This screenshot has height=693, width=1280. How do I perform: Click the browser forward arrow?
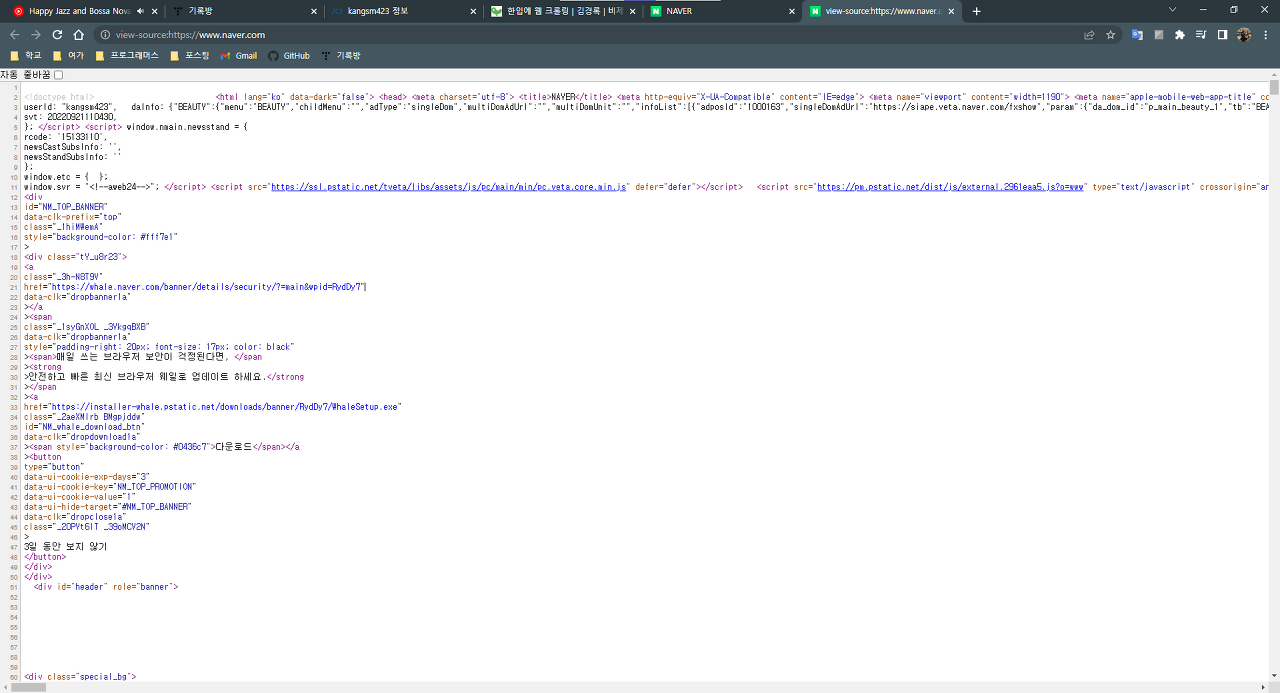36,34
